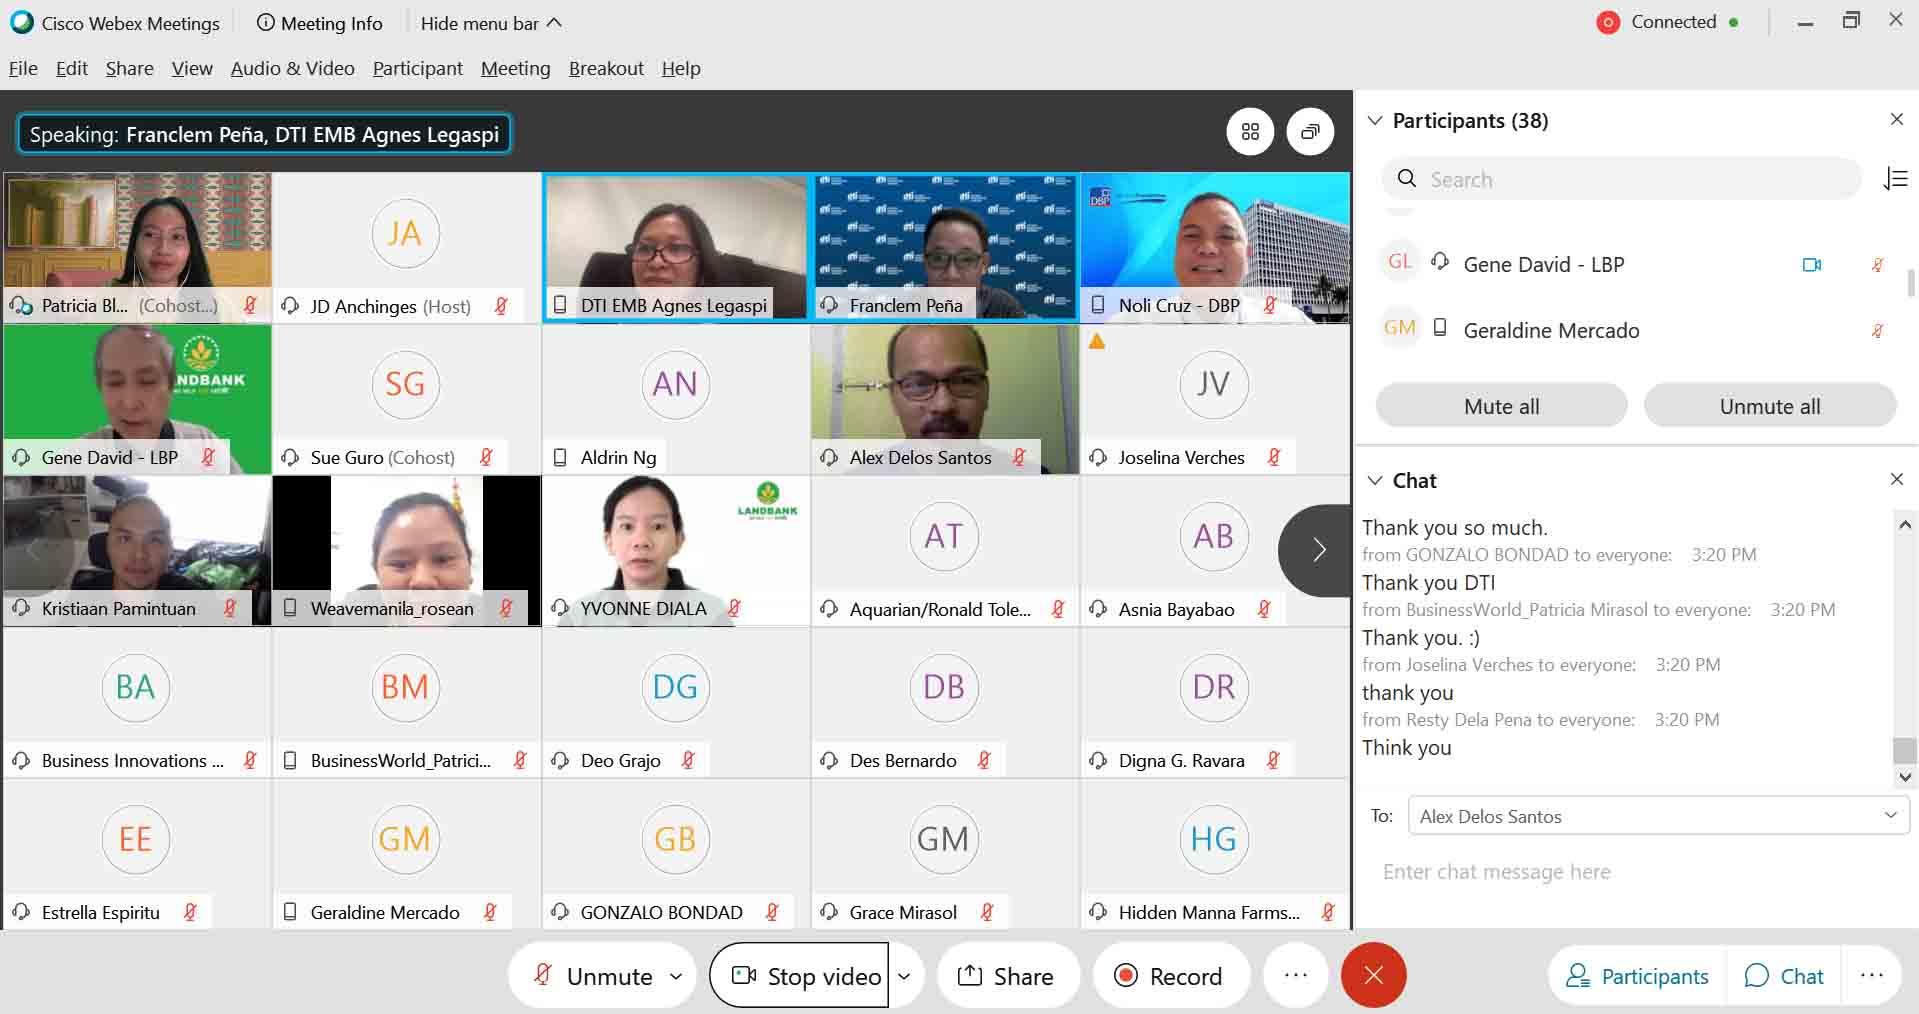1919x1014 pixels.
Task: Toggle Chat panel button at bottom
Action: 1785,975
